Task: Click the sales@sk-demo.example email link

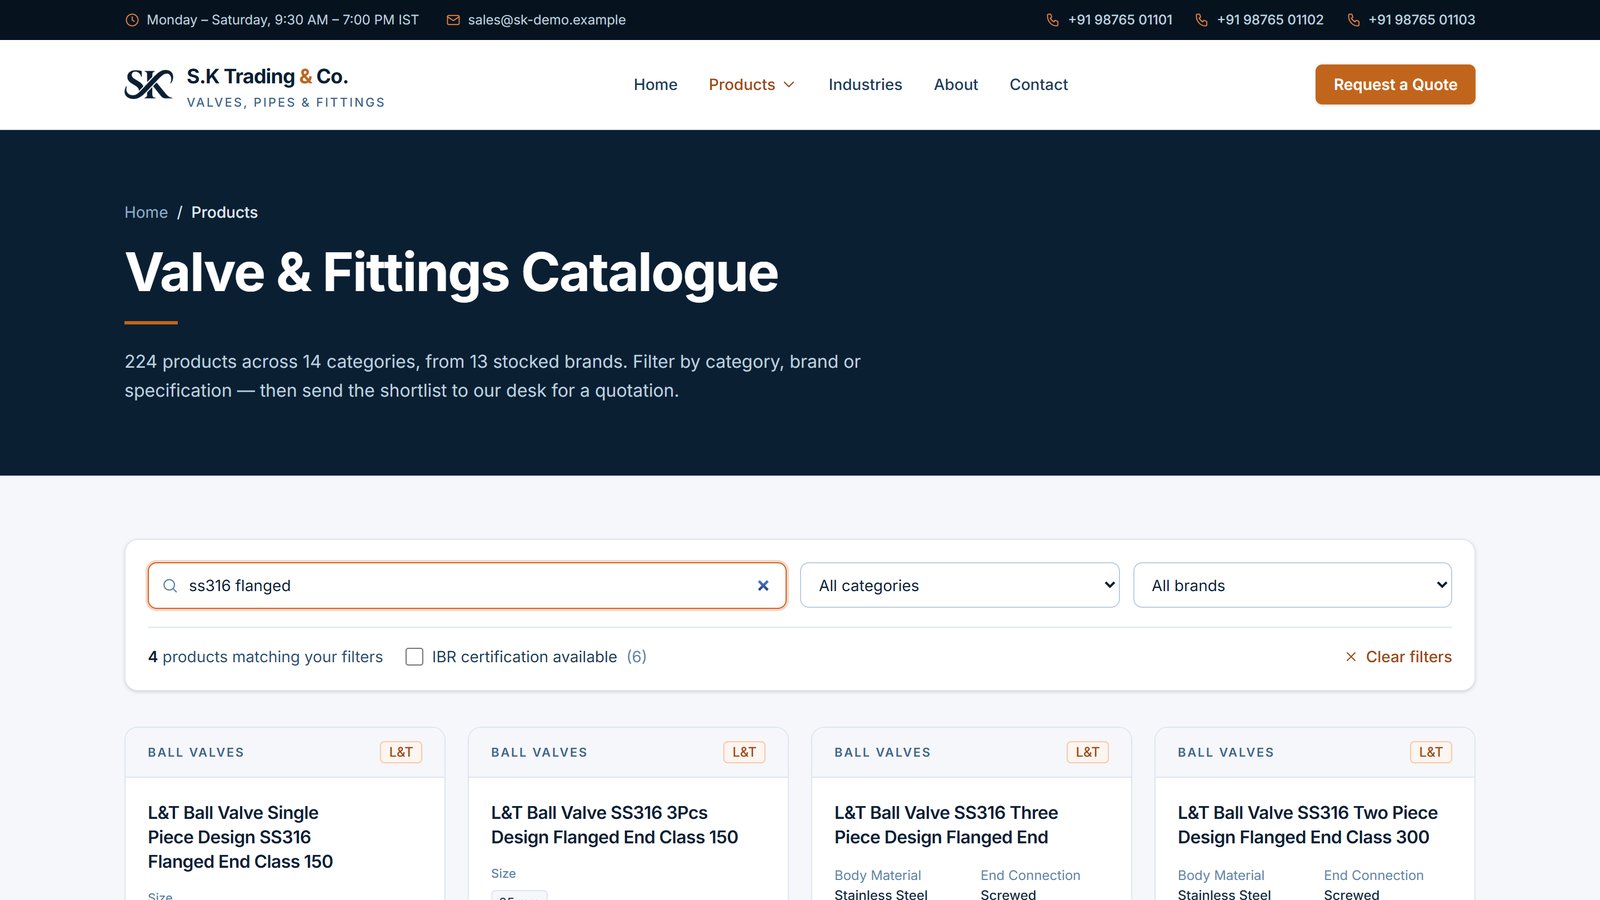Action: 547,20
